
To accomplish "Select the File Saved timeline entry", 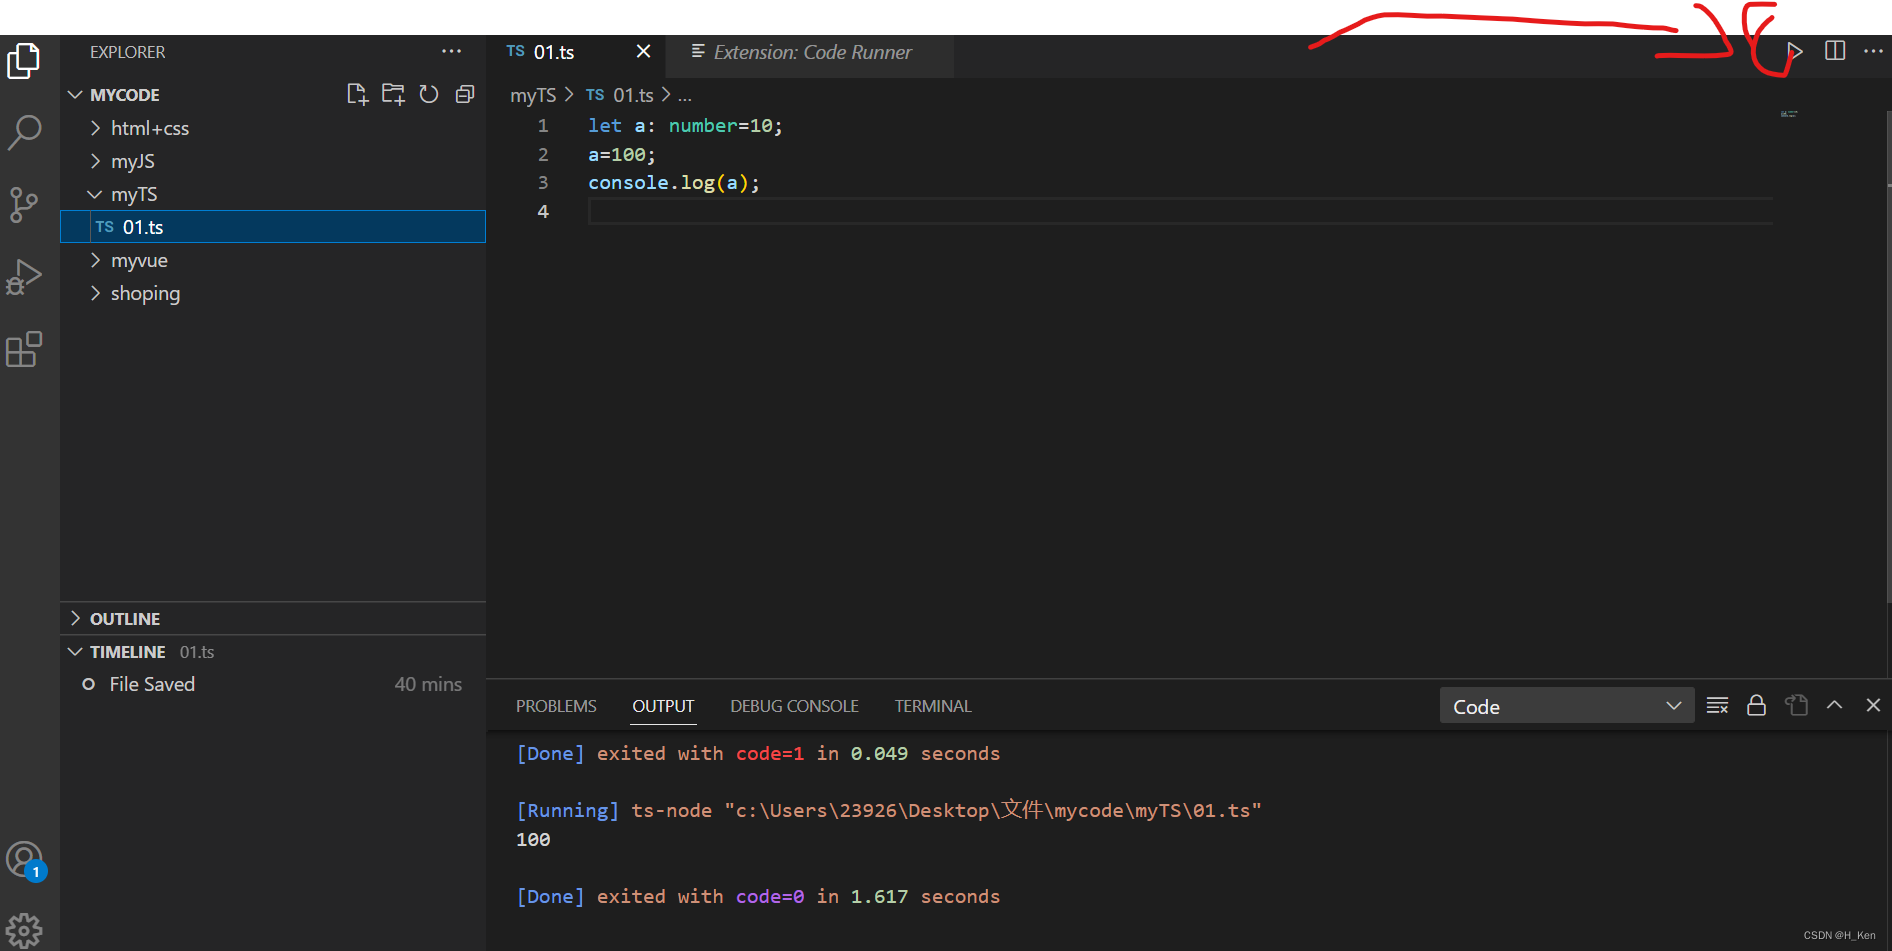I will click(273, 685).
